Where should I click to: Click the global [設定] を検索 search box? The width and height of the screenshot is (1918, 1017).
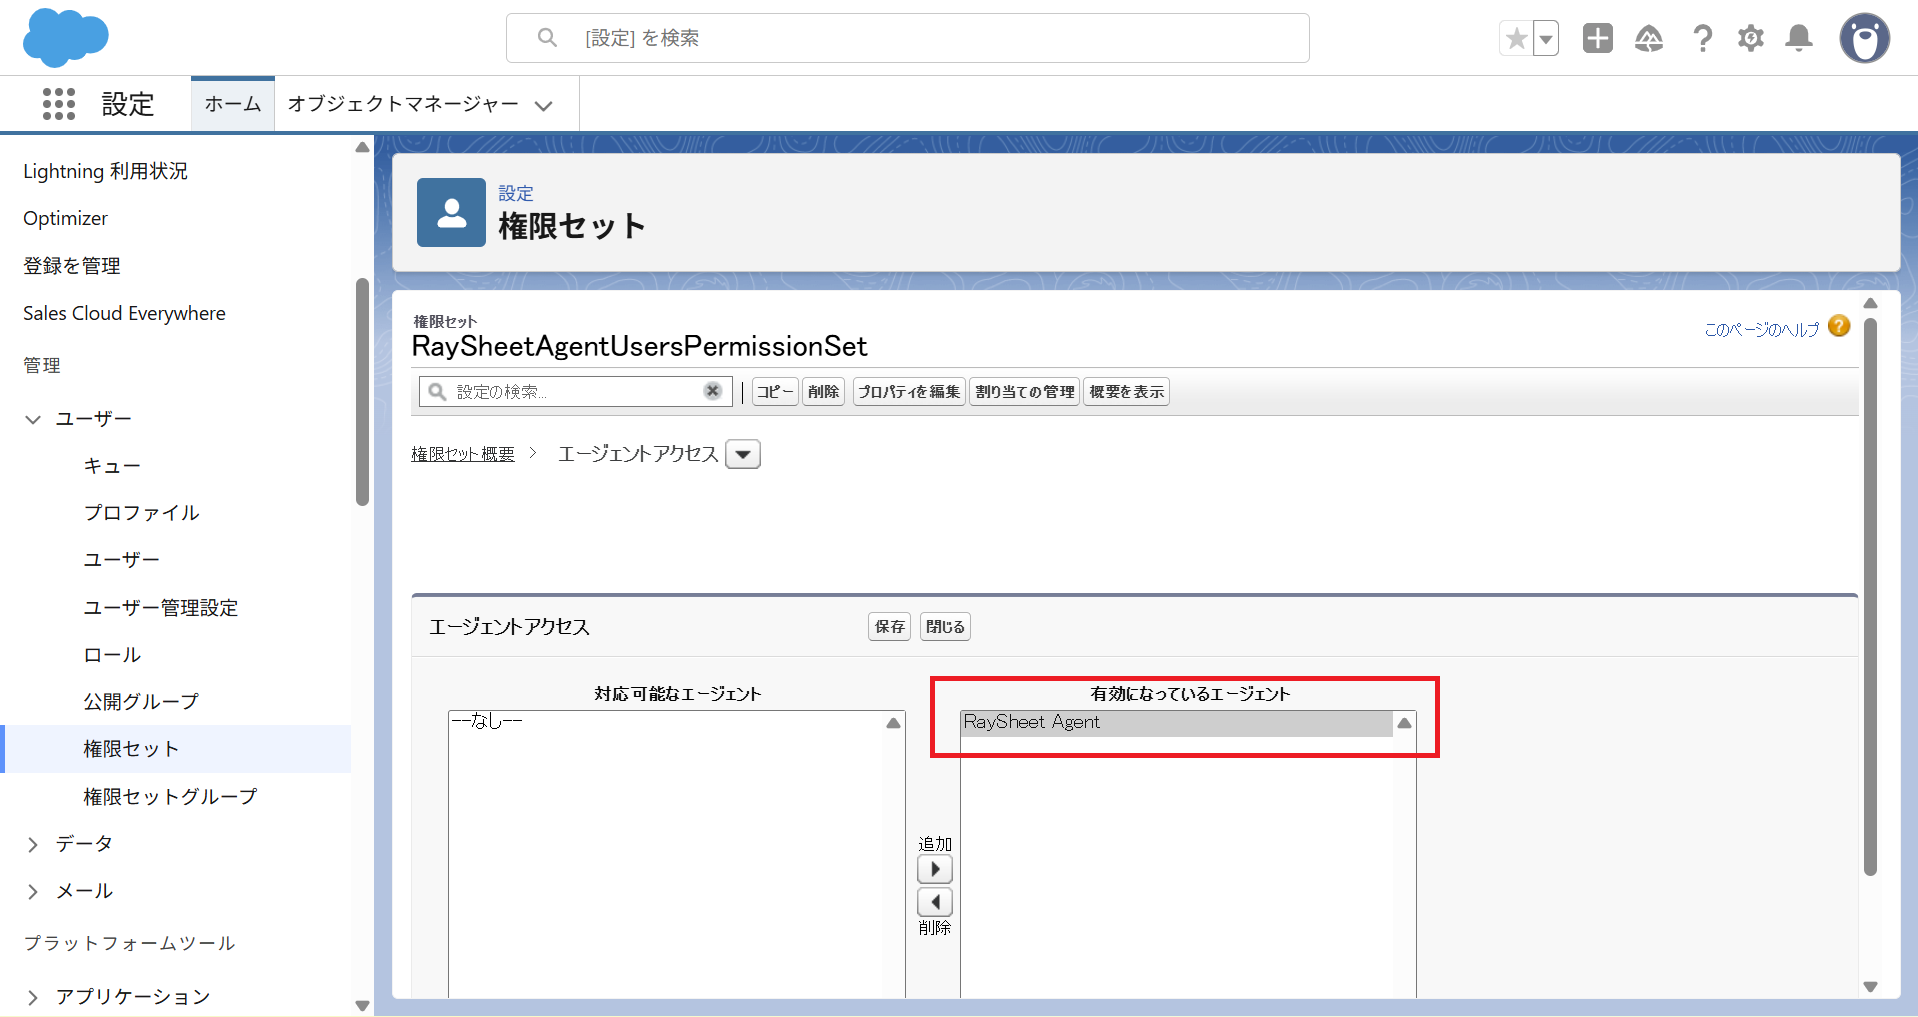tap(907, 38)
